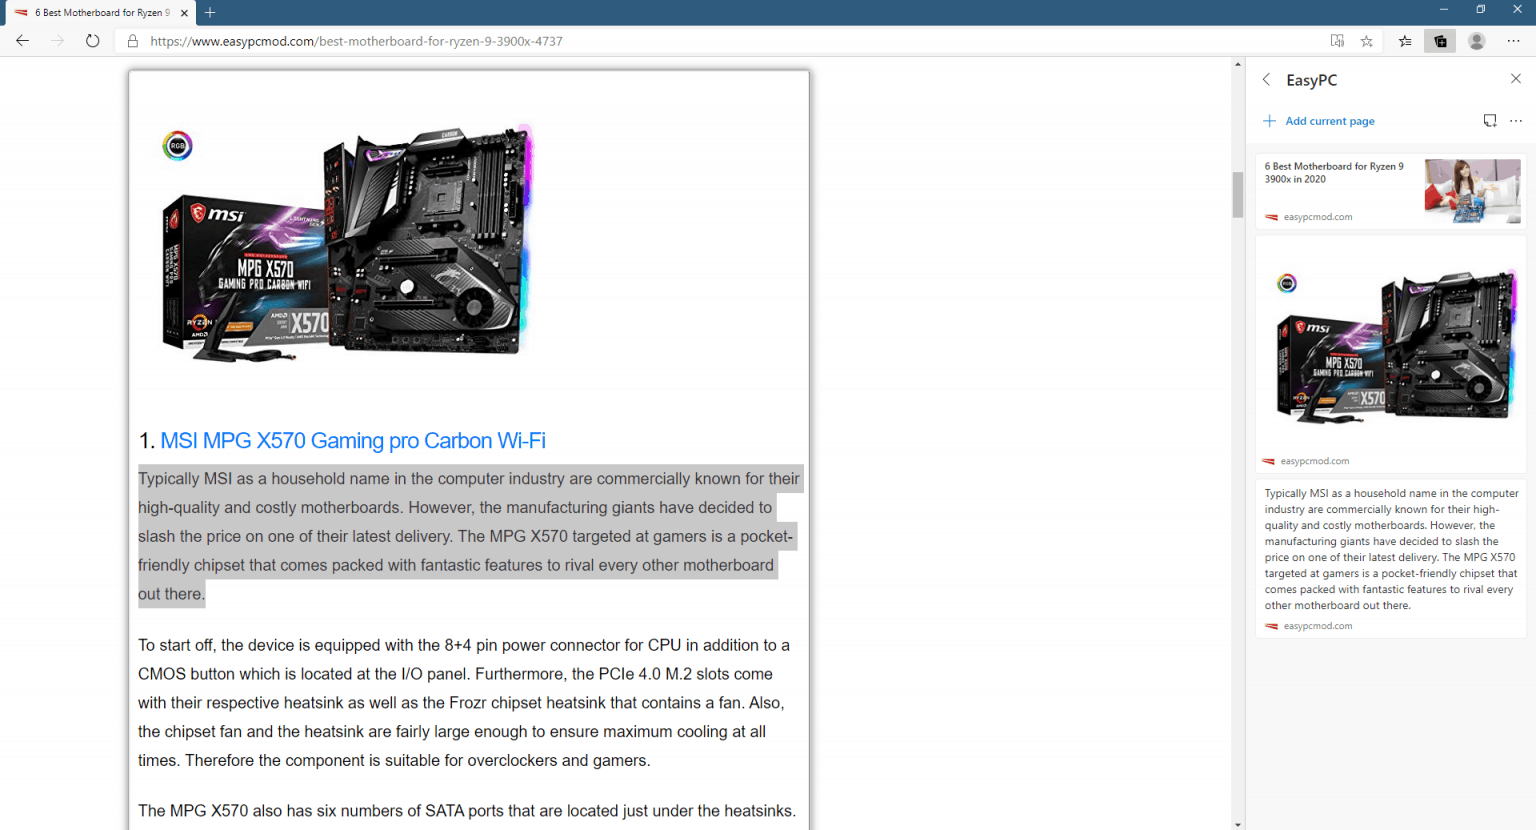The width and height of the screenshot is (1536, 830).
Task: Go back with the EasyPC panel arrow
Action: pyautogui.click(x=1266, y=79)
